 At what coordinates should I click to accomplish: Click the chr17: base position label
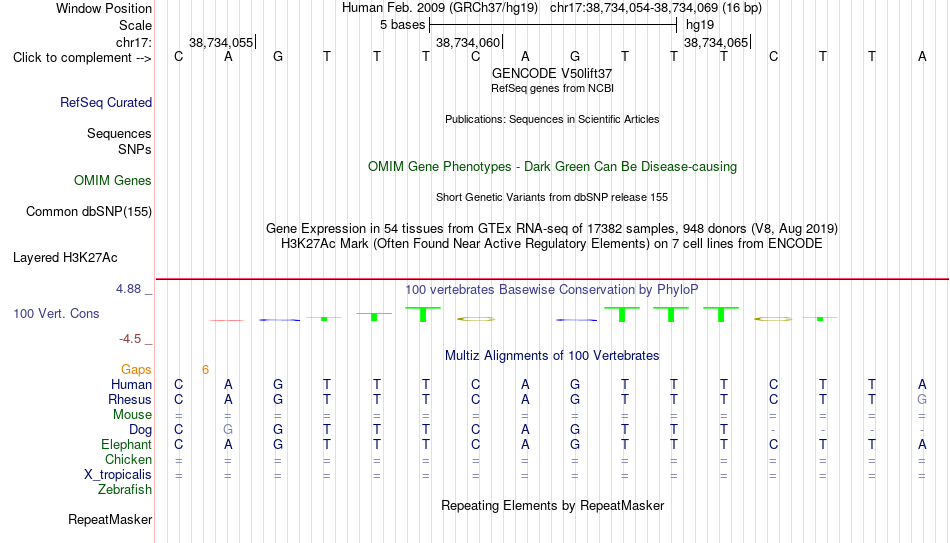133,42
